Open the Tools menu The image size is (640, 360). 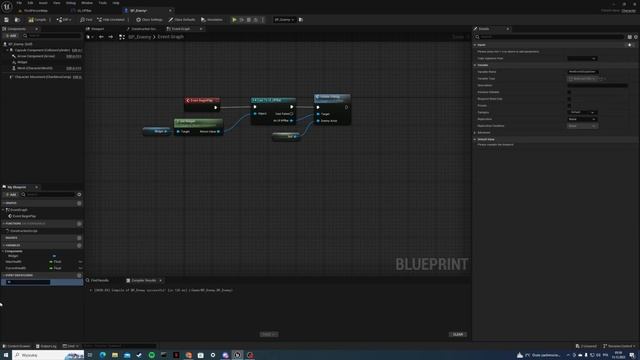pos(103,3)
